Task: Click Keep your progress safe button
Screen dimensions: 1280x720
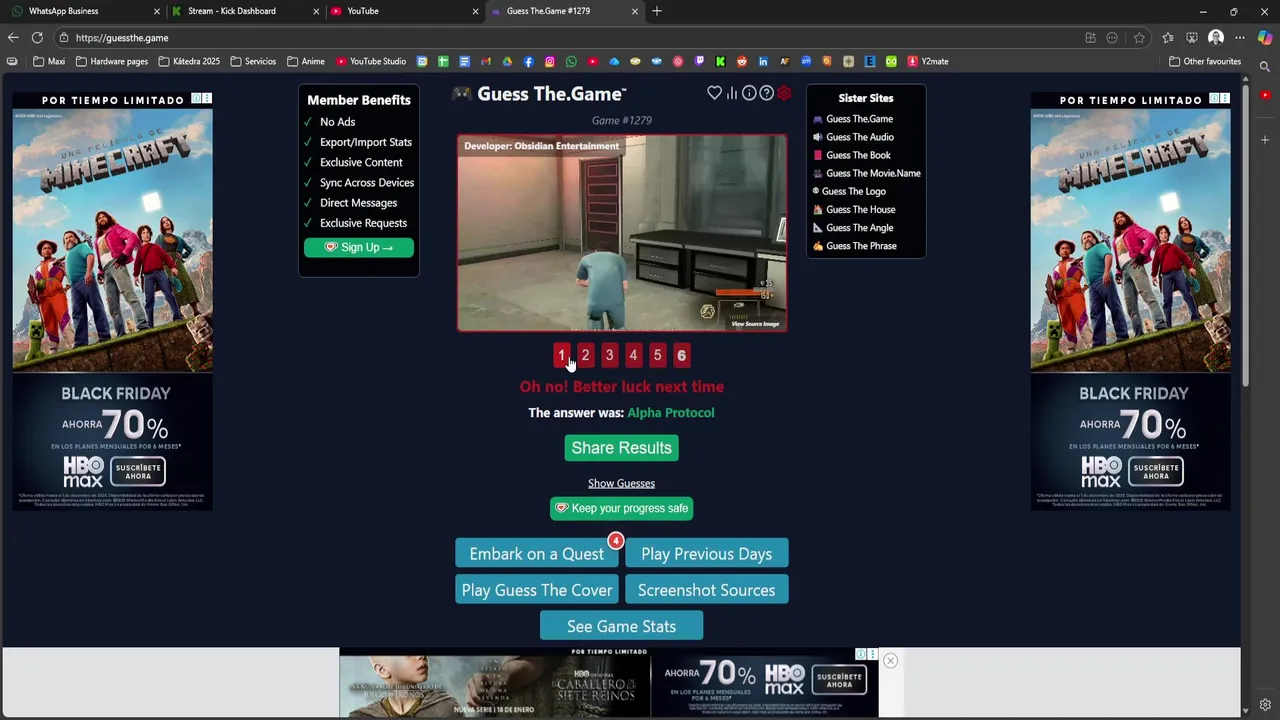Action: 621,508
